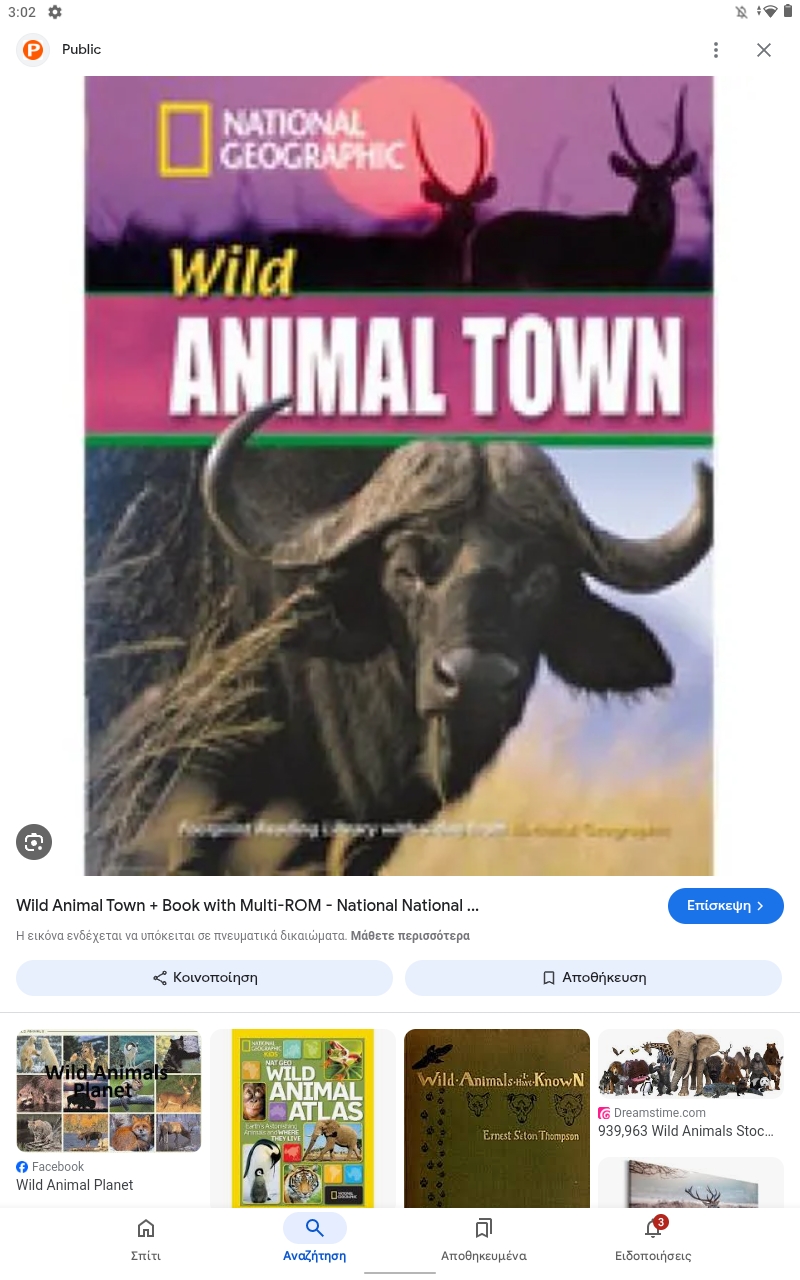Image resolution: width=800 pixels, height=1280 pixels.
Task: Activate Google Lens search on image
Action: tap(34, 842)
